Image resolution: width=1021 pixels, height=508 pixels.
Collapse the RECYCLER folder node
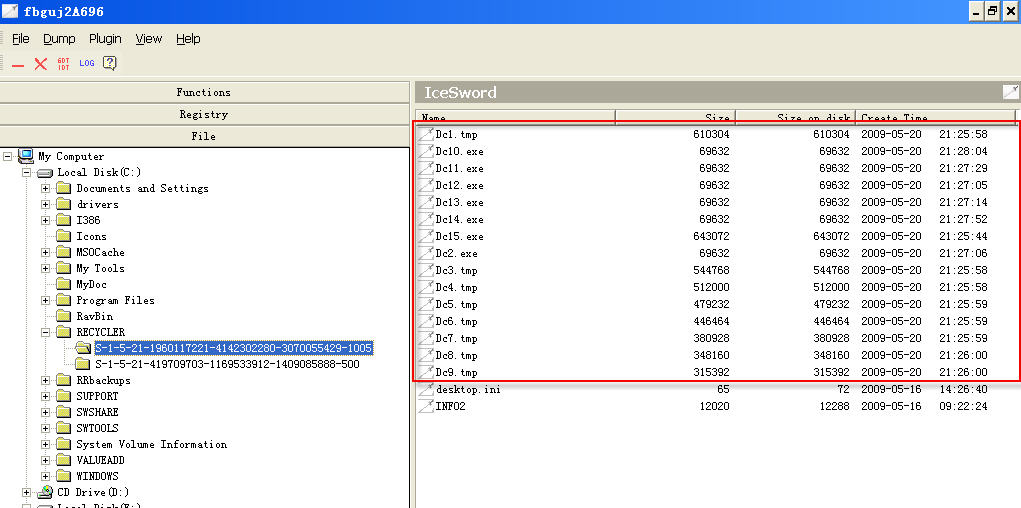[46, 332]
